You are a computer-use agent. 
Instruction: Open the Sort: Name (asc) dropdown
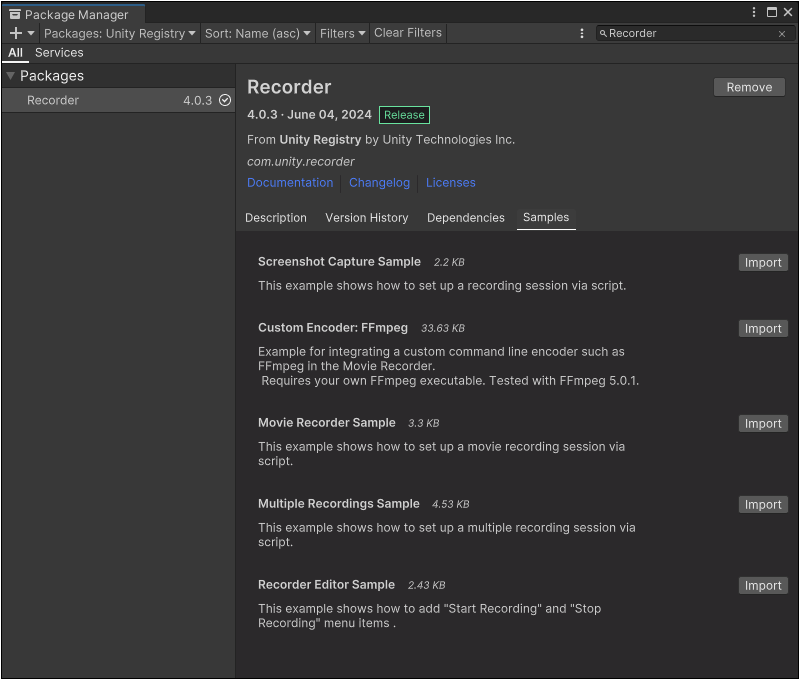(x=258, y=33)
